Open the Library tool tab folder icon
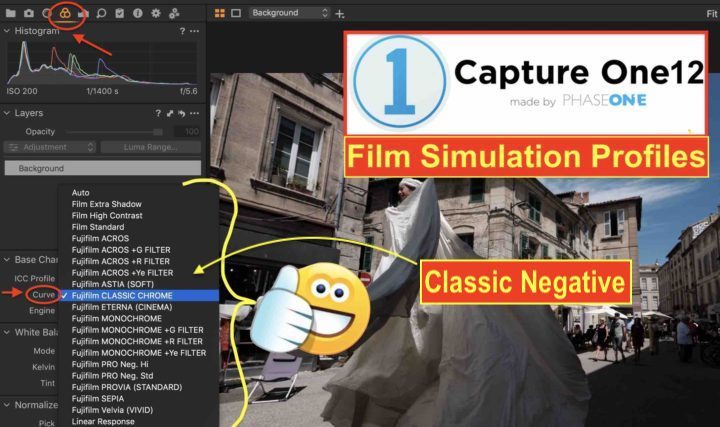This screenshot has width=720, height=427. click(x=11, y=13)
